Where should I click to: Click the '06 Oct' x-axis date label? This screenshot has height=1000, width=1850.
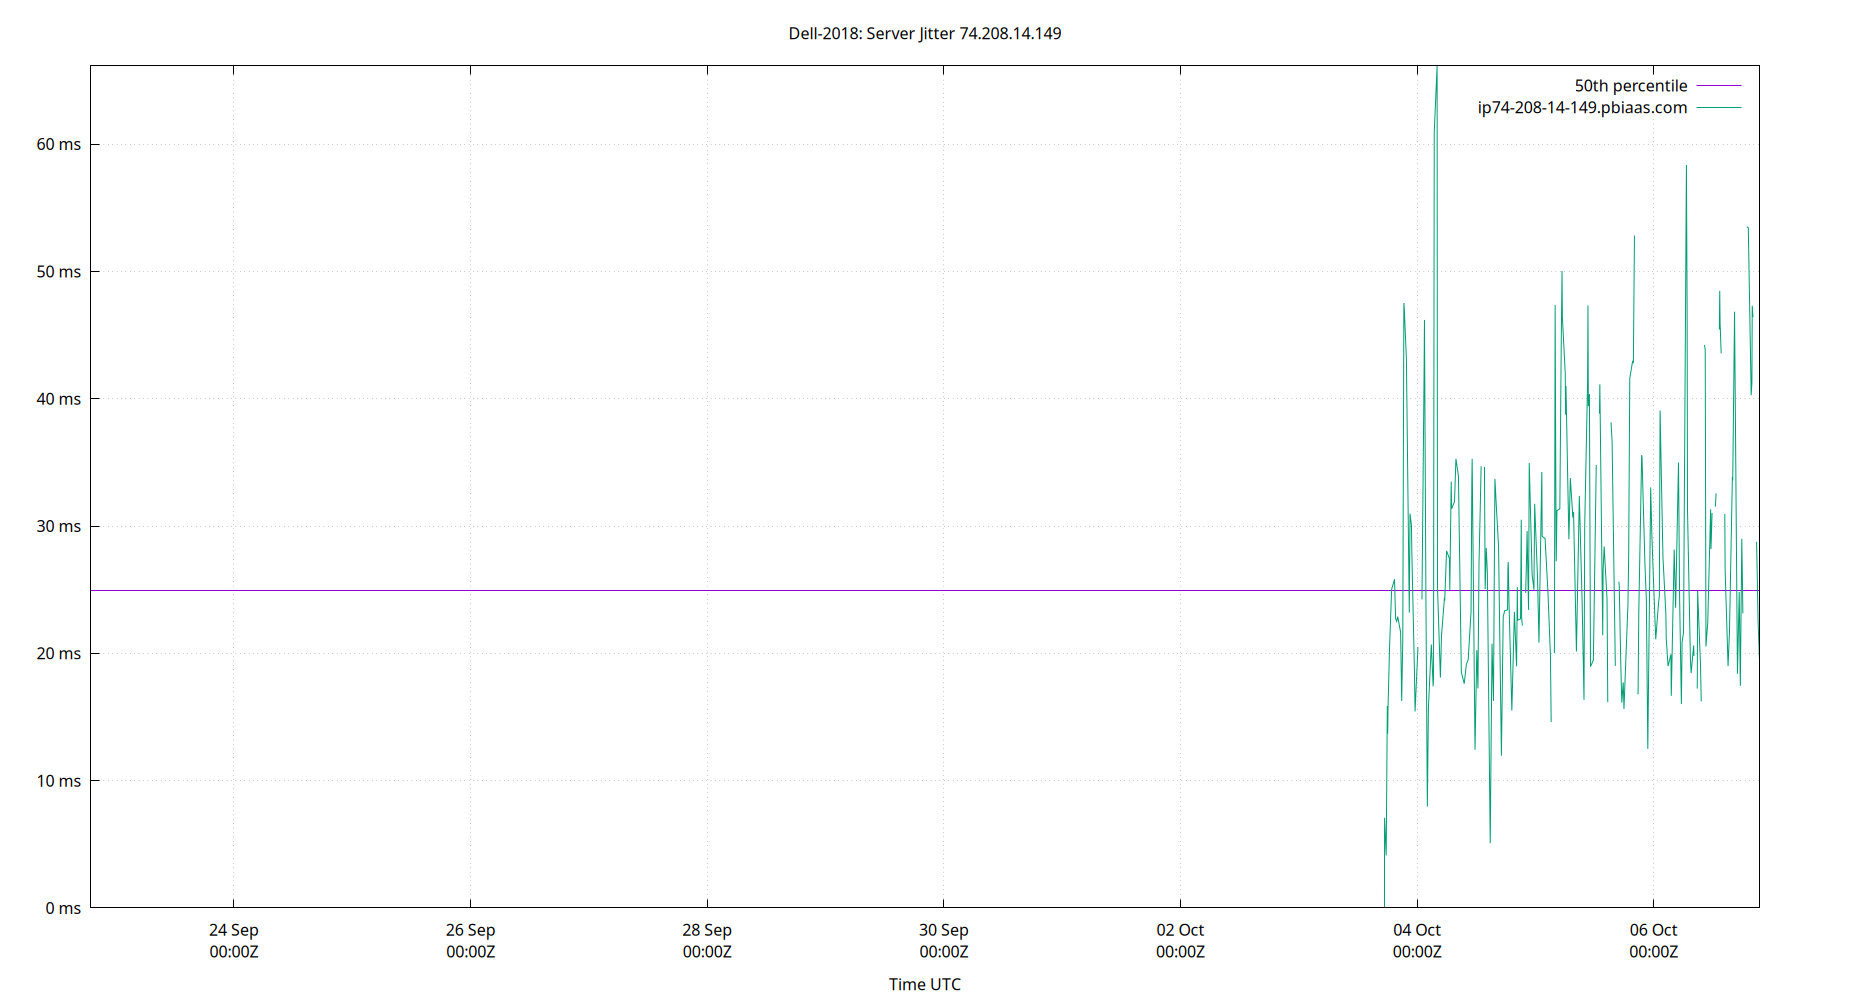tap(1653, 930)
